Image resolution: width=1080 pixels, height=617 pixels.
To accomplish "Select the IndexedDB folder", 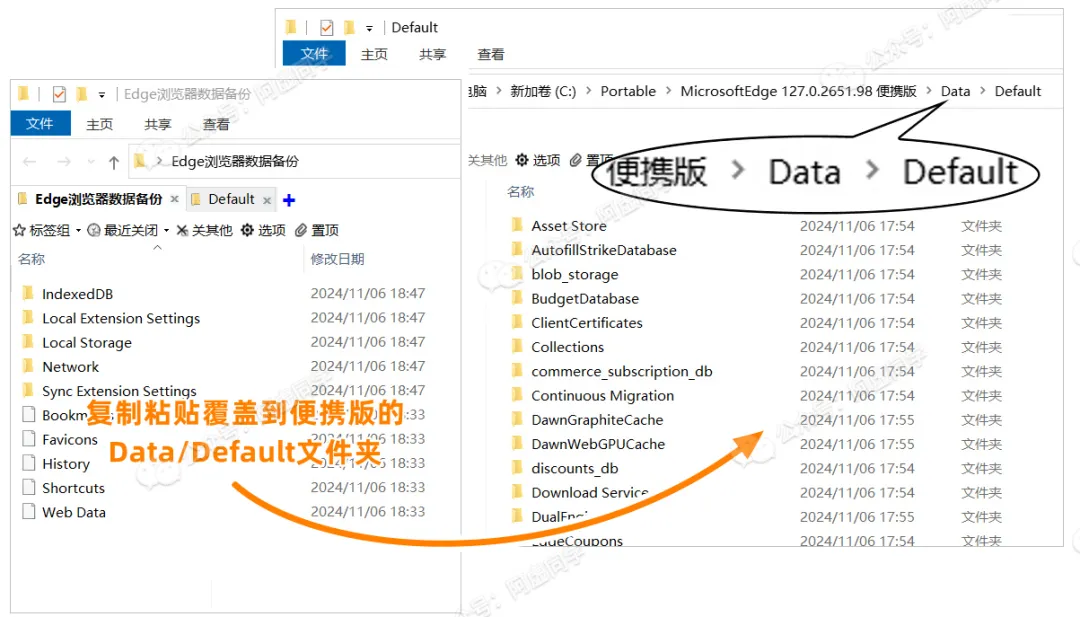I will click(x=77, y=294).
